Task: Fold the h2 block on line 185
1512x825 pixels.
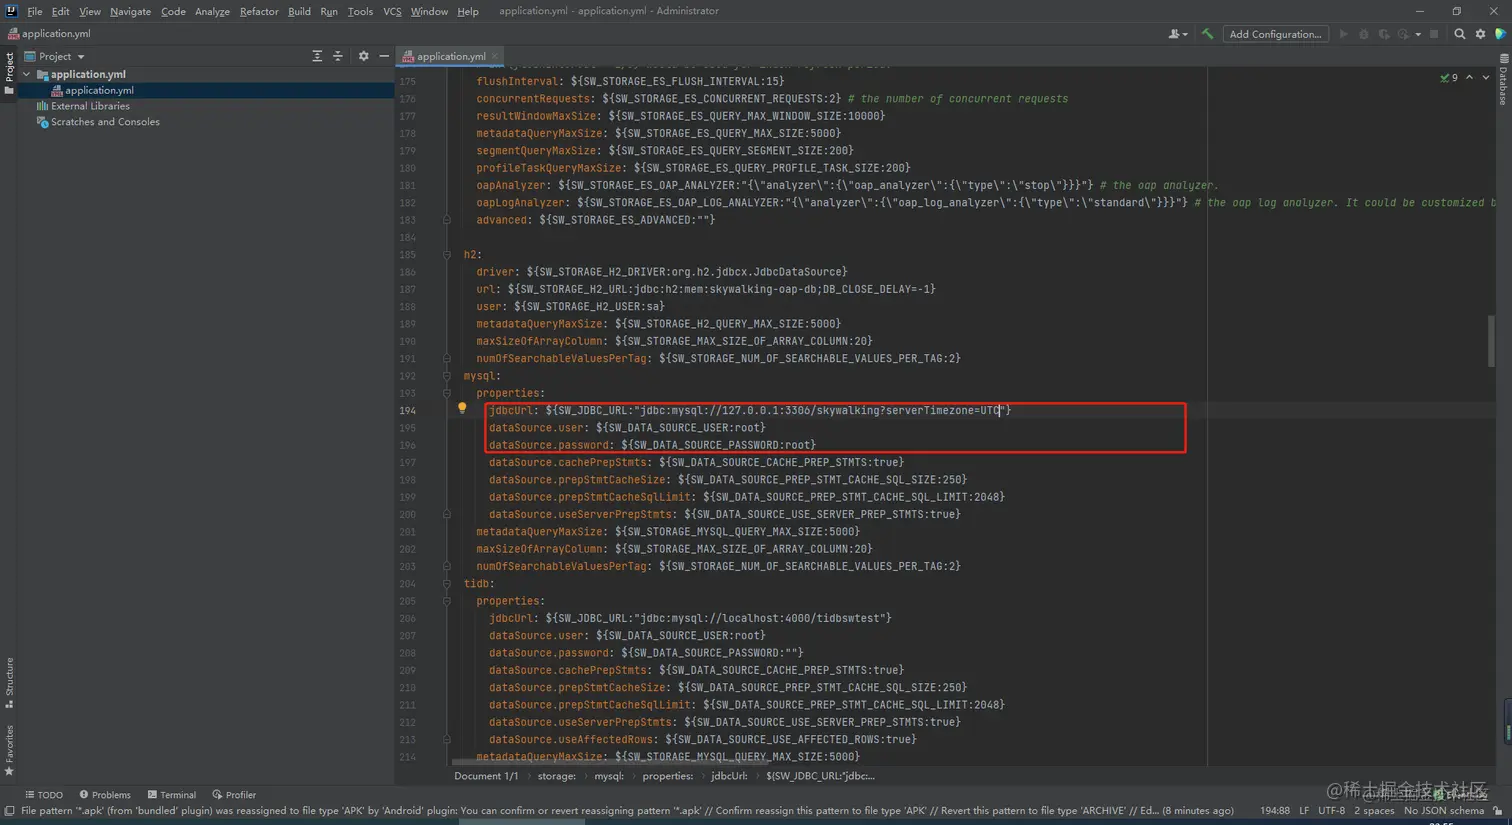Action: [x=447, y=255]
